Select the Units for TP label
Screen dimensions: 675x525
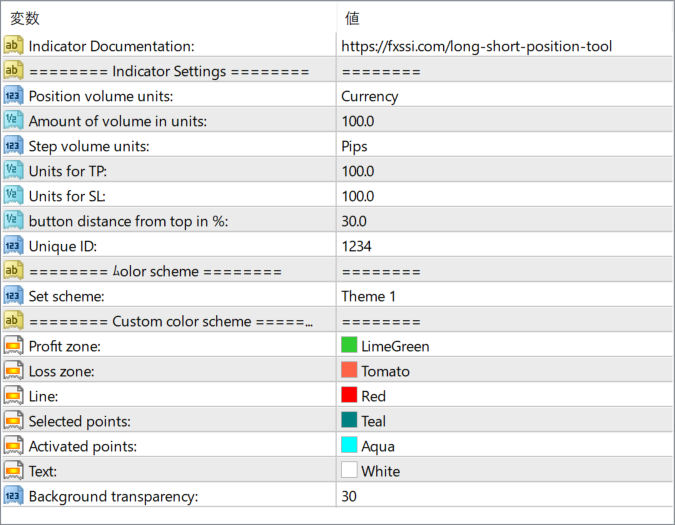(x=68, y=171)
